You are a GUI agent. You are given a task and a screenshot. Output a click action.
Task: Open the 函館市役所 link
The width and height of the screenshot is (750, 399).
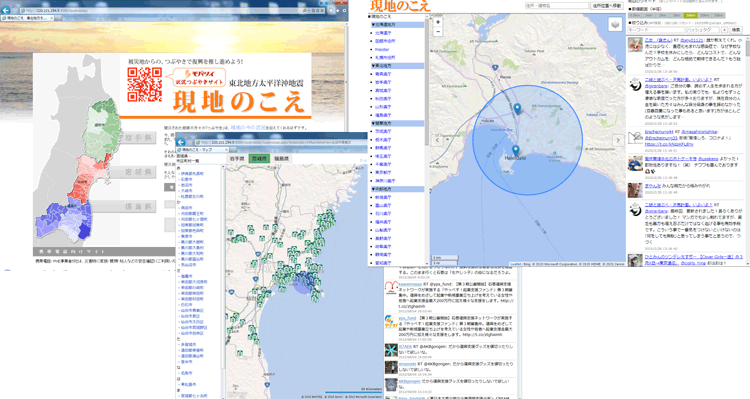click(x=385, y=41)
